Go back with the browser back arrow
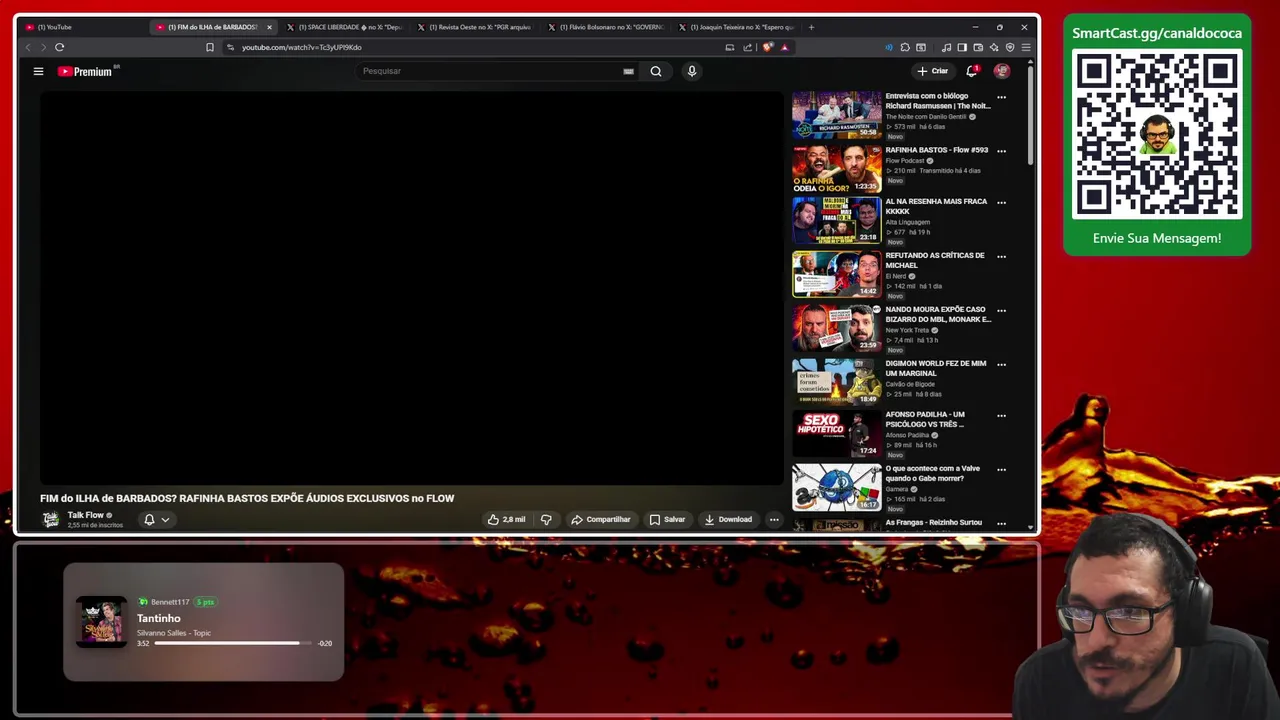 pyautogui.click(x=28, y=47)
